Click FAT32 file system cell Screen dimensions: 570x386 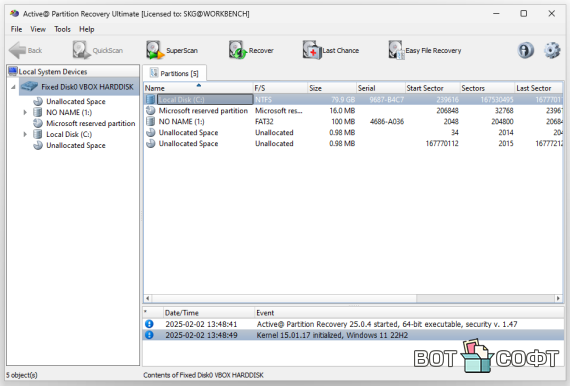[264, 121]
